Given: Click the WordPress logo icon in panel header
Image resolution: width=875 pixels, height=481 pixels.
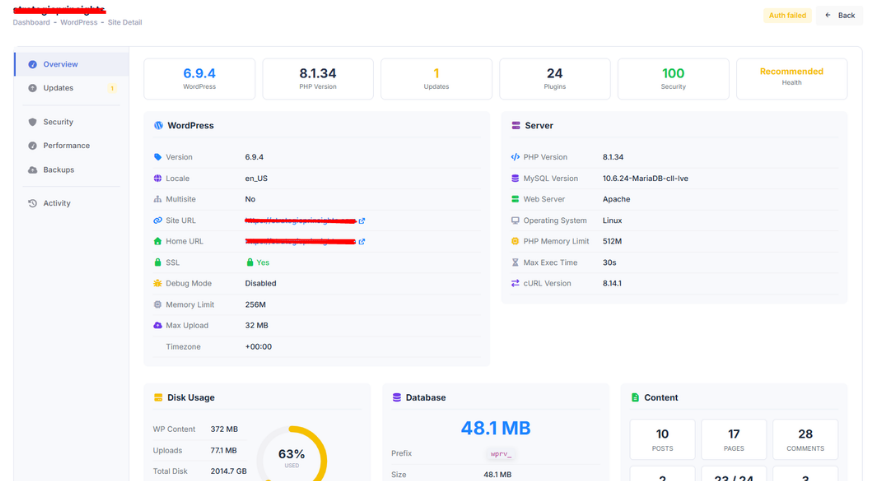Looking at the screenshot, I should (x=158, y=126).
